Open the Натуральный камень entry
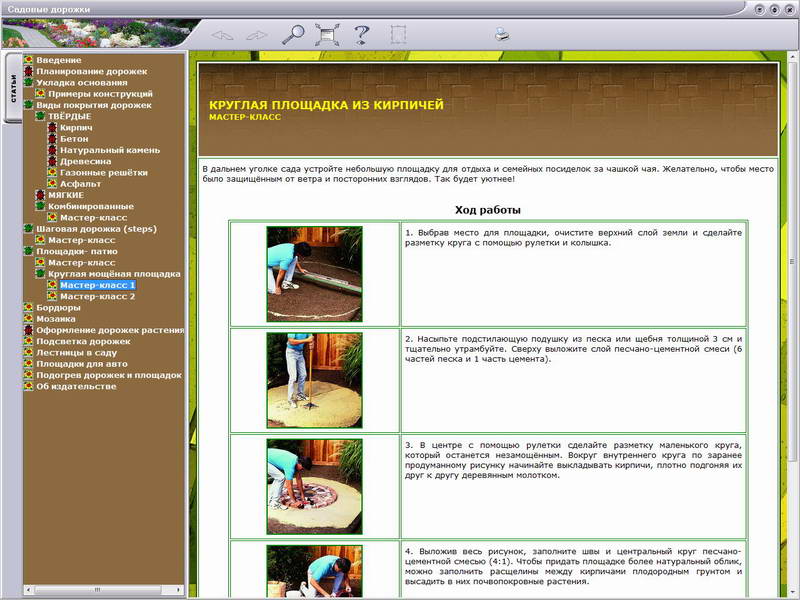 pos(110,150)
